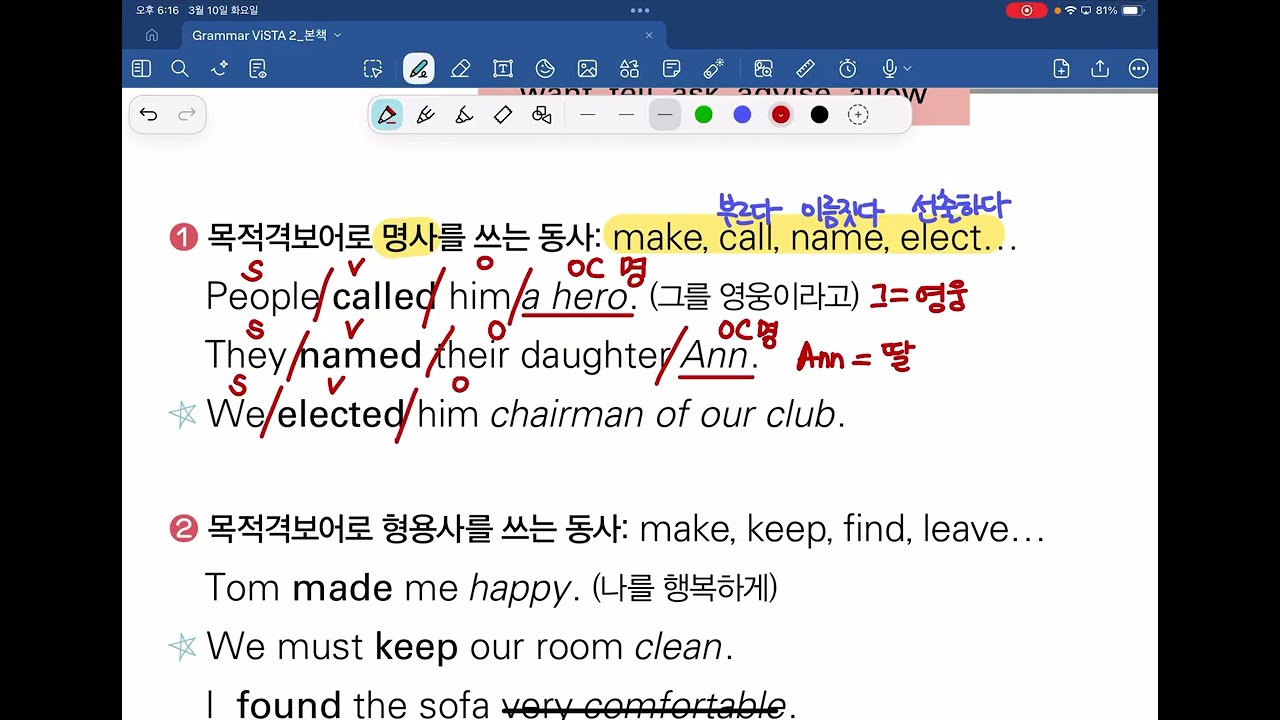Choose the highlighter-style marker nib
Image resolution: width=1280 pixels, height=720 pixels.
click(x=503, y=115)
